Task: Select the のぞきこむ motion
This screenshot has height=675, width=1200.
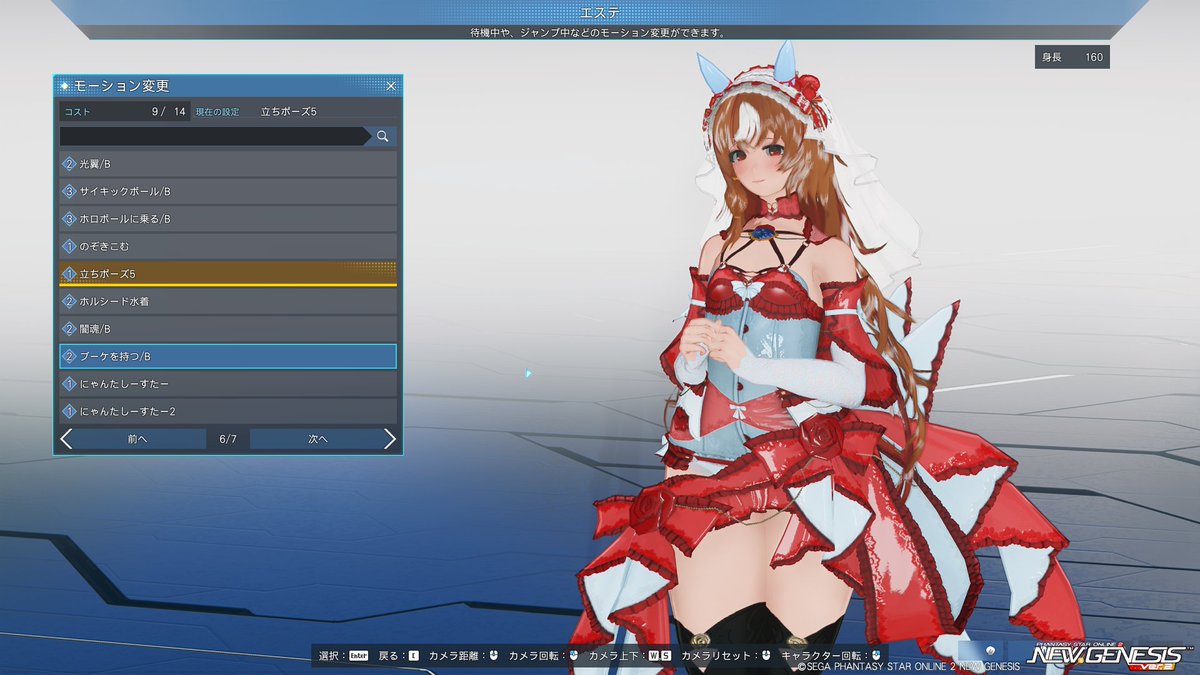Action: click(x=228, y=246)
